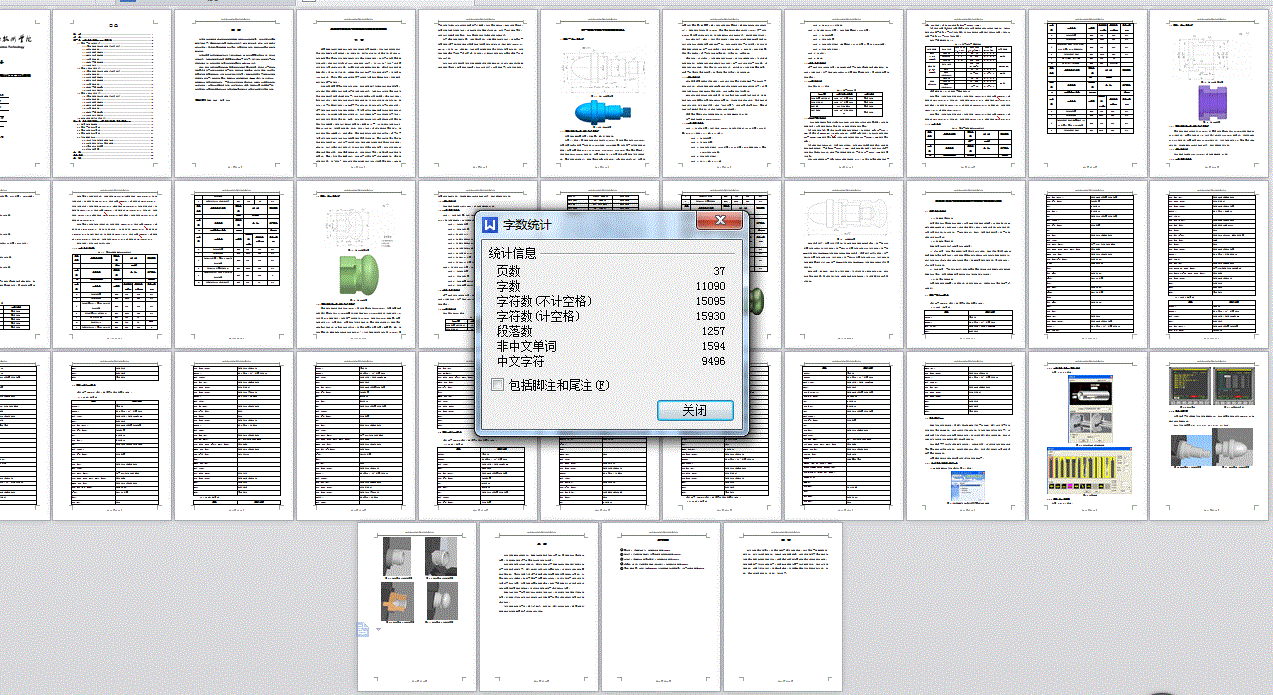1273x695 pixels.
Task: Click the small floating document icon below photos
Action: pyautogui.click(x=364, y=630)
